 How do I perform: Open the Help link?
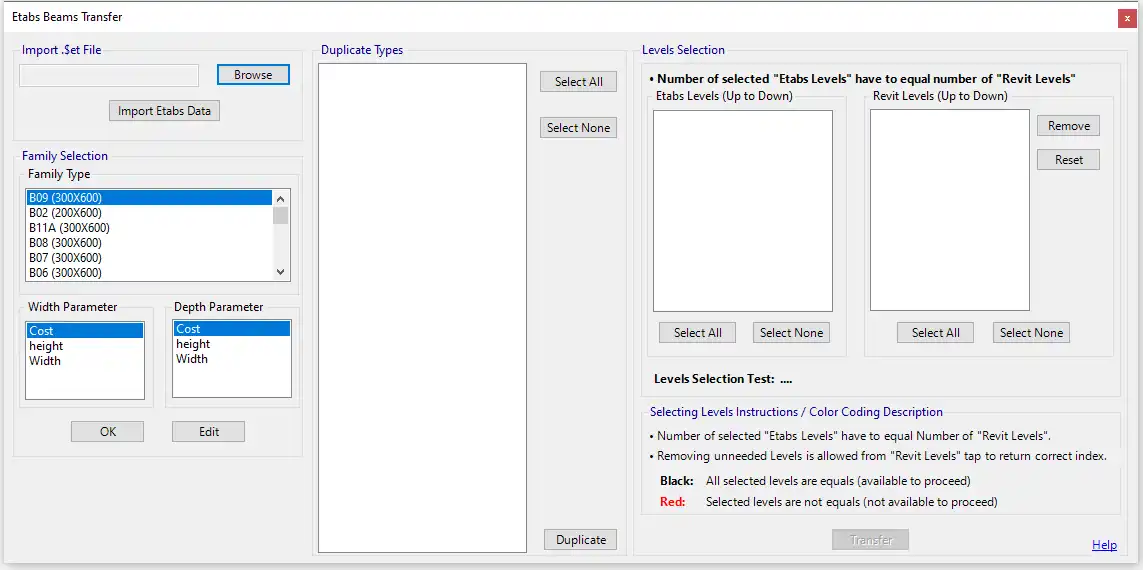[1104, 544]
